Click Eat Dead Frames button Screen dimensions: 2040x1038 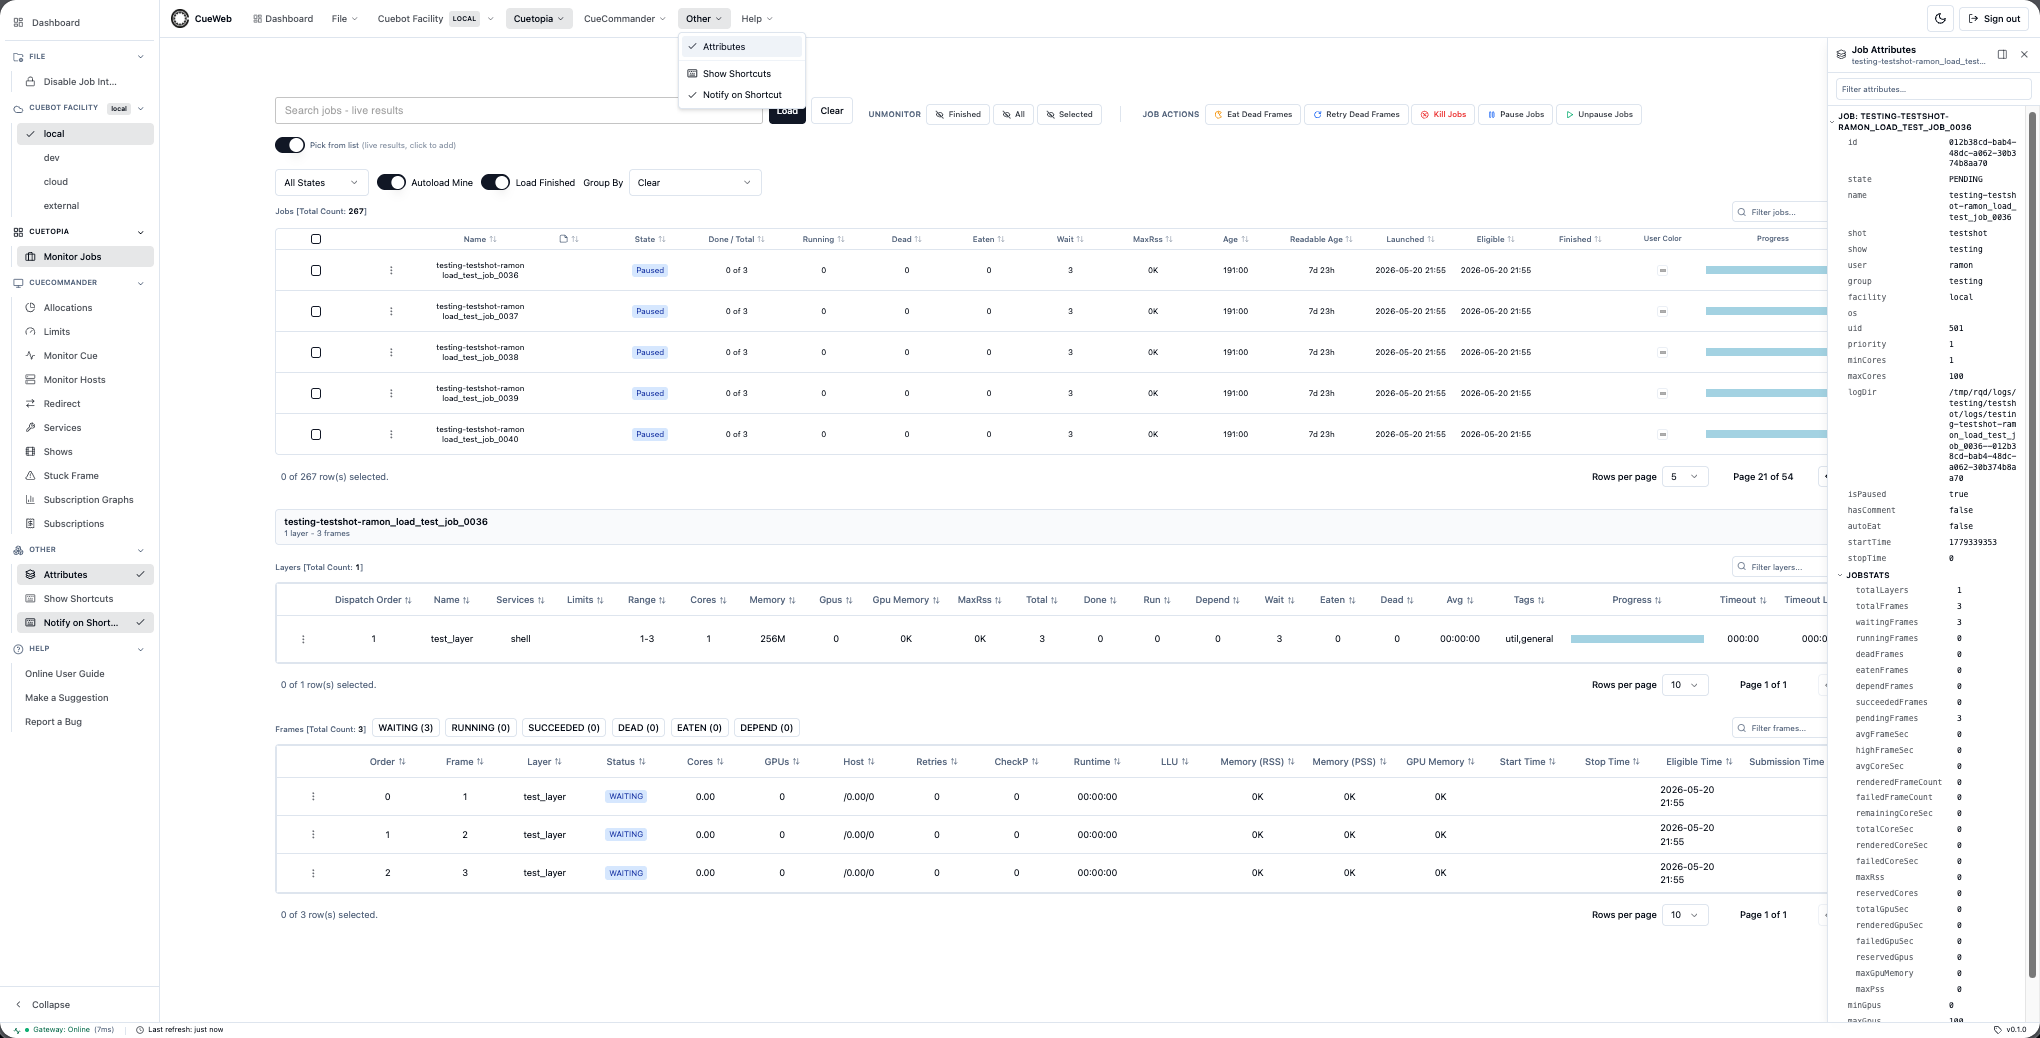[x=1253, y=114]
